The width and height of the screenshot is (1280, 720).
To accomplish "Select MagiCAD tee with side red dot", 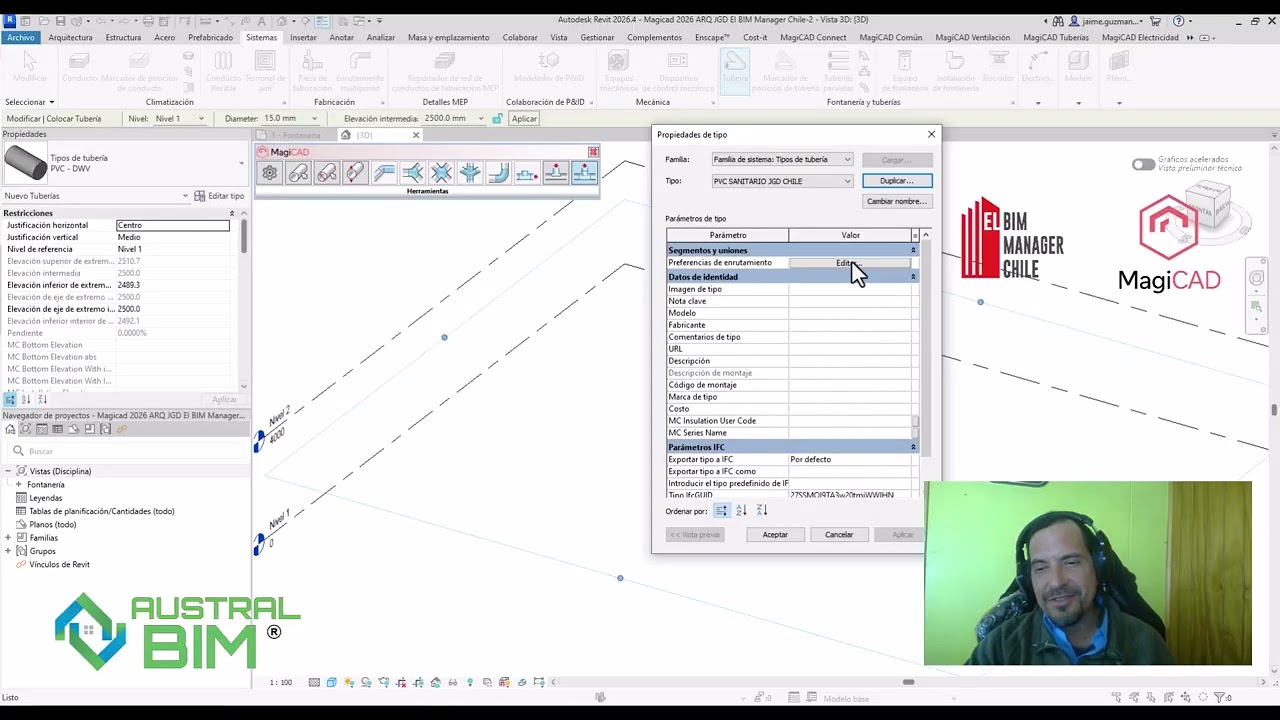I will 527,173.
